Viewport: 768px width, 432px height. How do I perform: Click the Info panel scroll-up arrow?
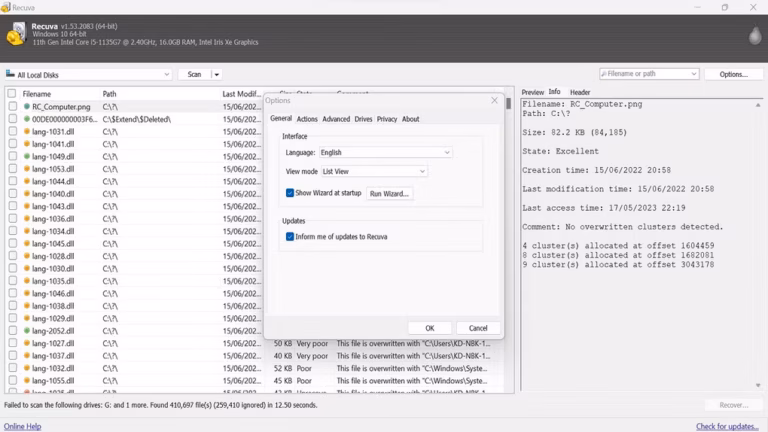(758, 105)
